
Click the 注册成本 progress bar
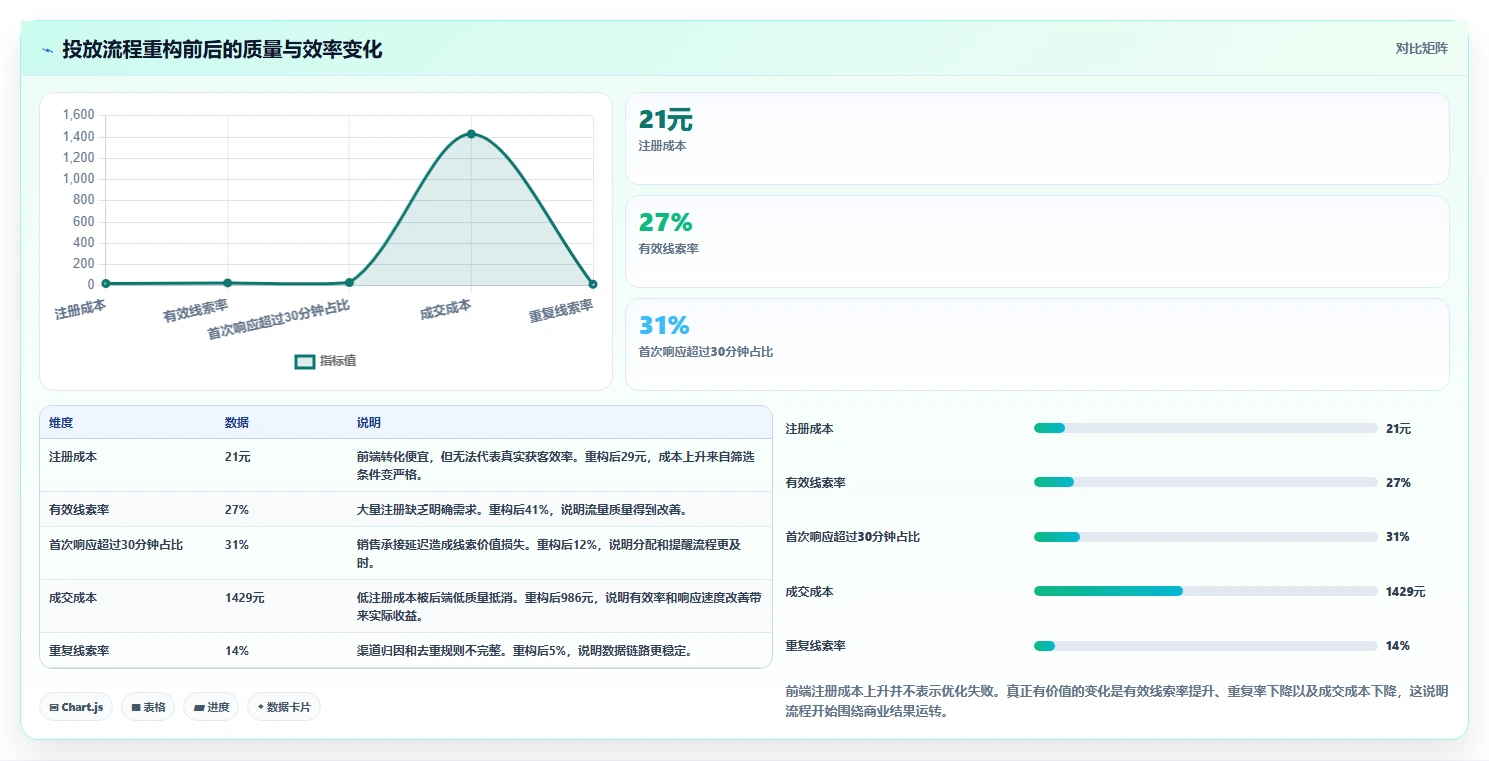[x=1205, y=428]
